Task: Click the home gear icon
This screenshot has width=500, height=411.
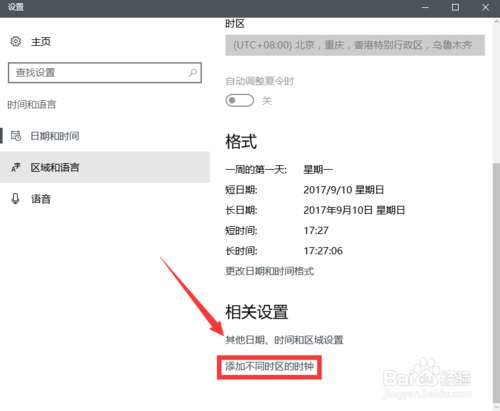Action: 16,41
